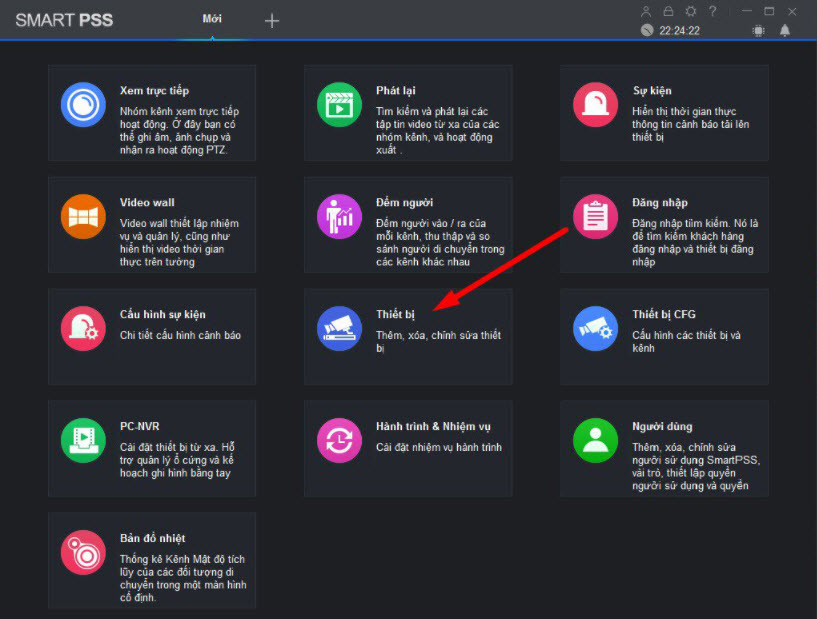Screen dimensions: 817x619
Task: Show alarm notifications bell icon
Action: coord(785,31)
